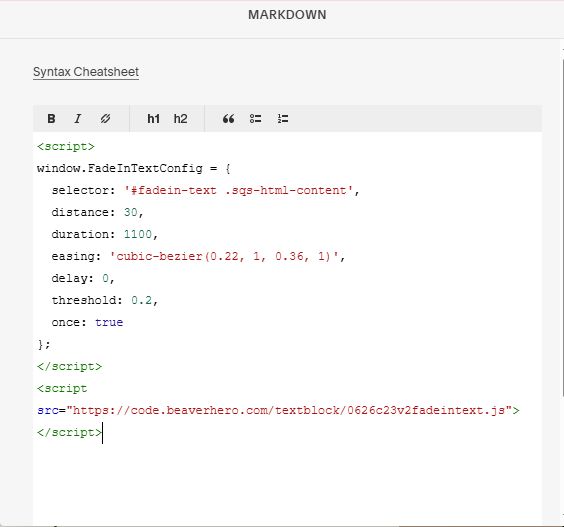Click the true value after once
The height and width of the screenshot is (527, 564).
tap(109, 322)
